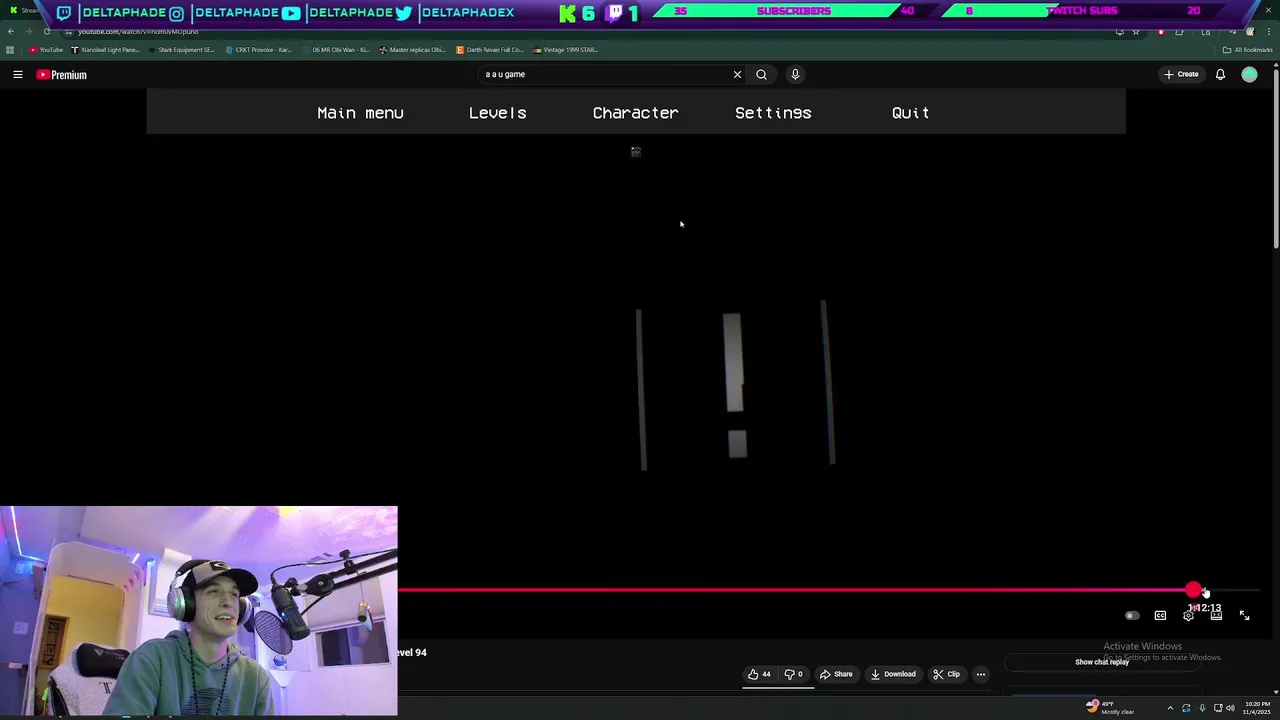Switch to theater mode
This screenshot has height=720, width=1280.
(1216, 616)
